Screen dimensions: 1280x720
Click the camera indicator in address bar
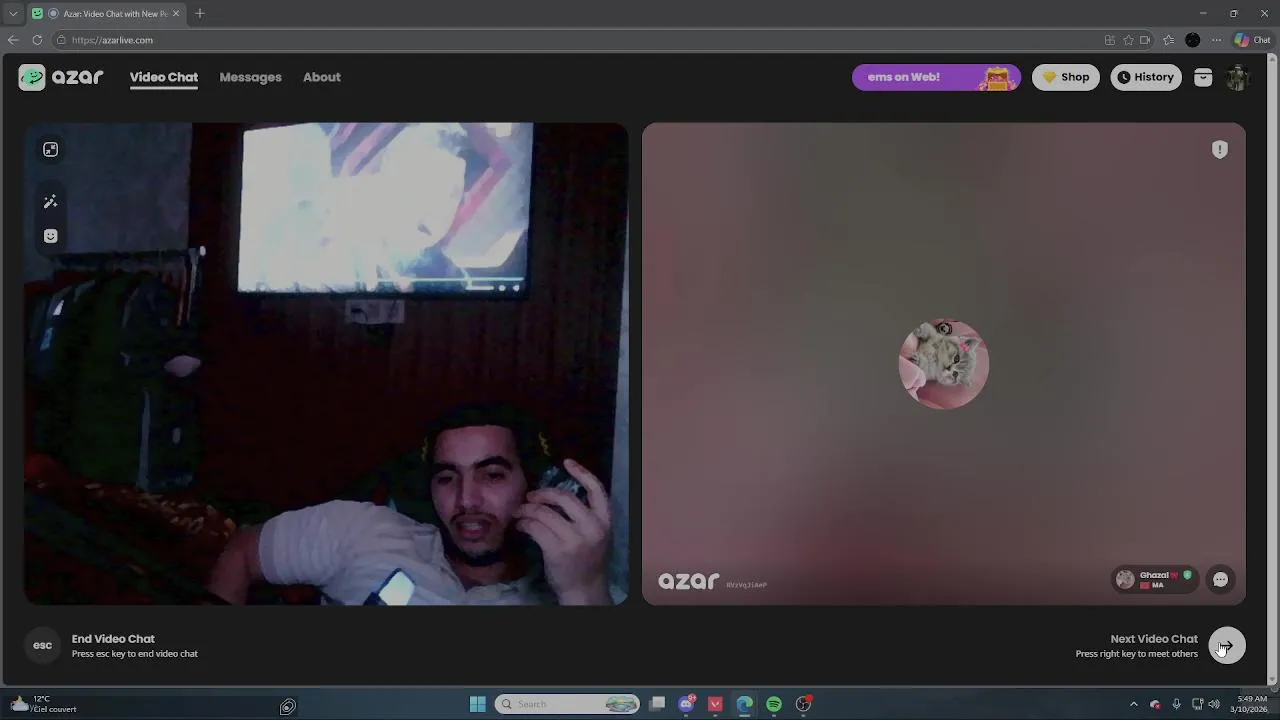1146,40
